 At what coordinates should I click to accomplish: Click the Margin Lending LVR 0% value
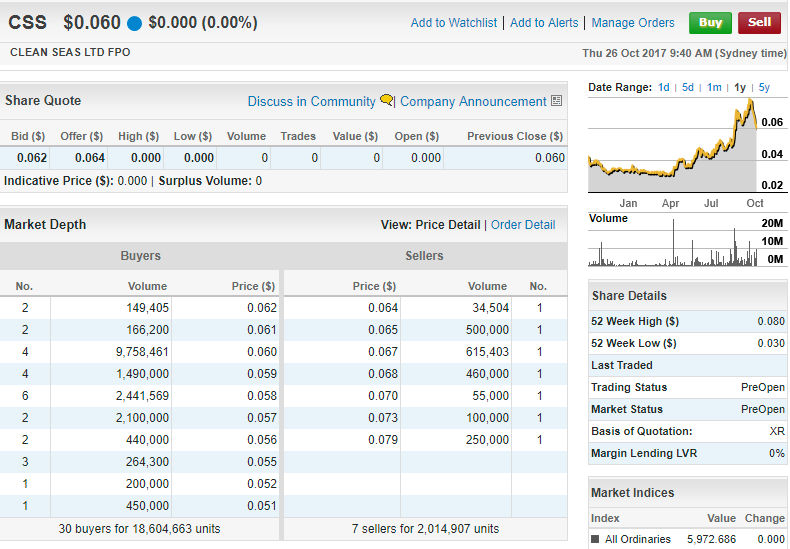(x=777, y=453)
